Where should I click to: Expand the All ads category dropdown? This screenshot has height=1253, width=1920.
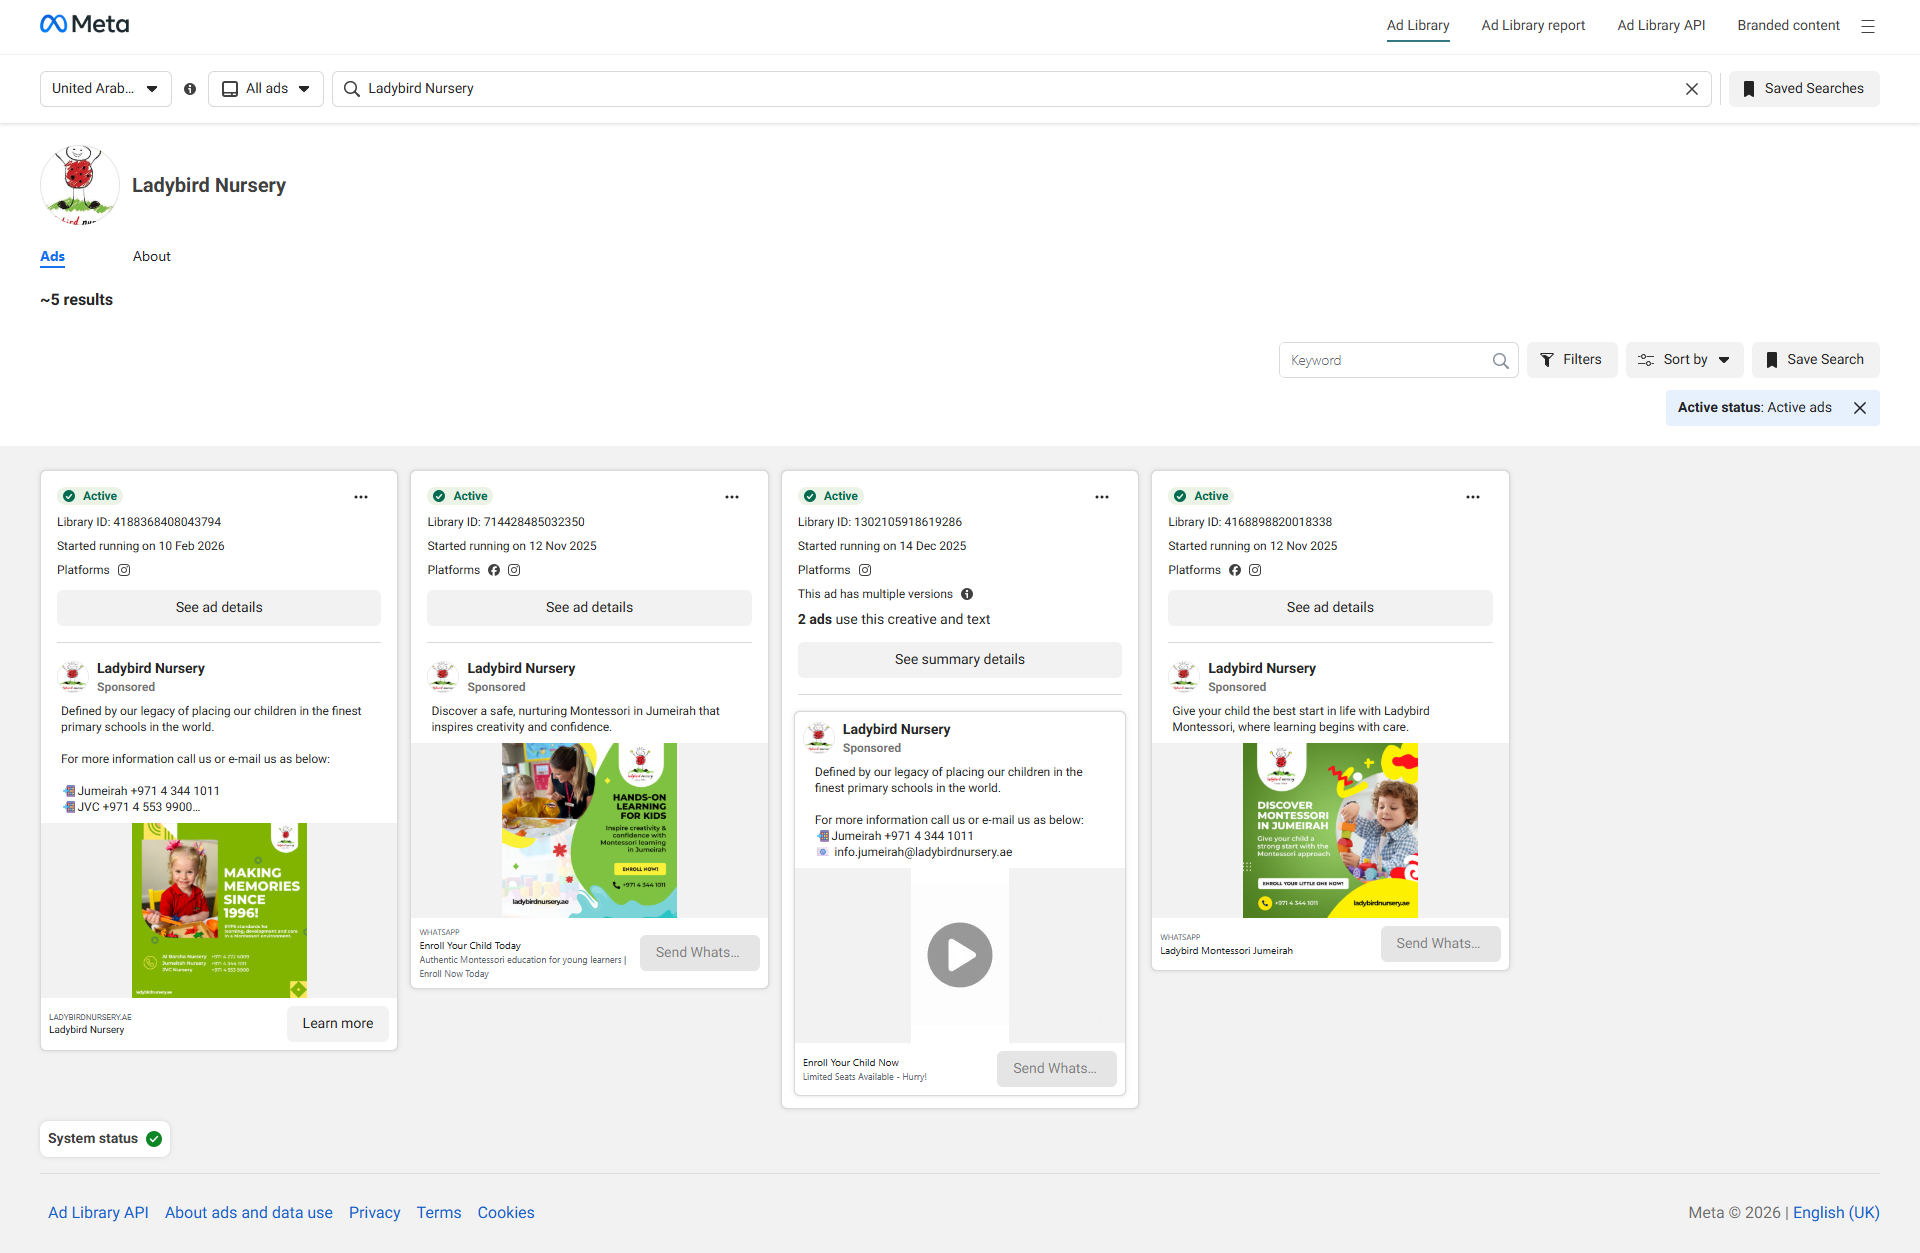click(x=266, y=89)
